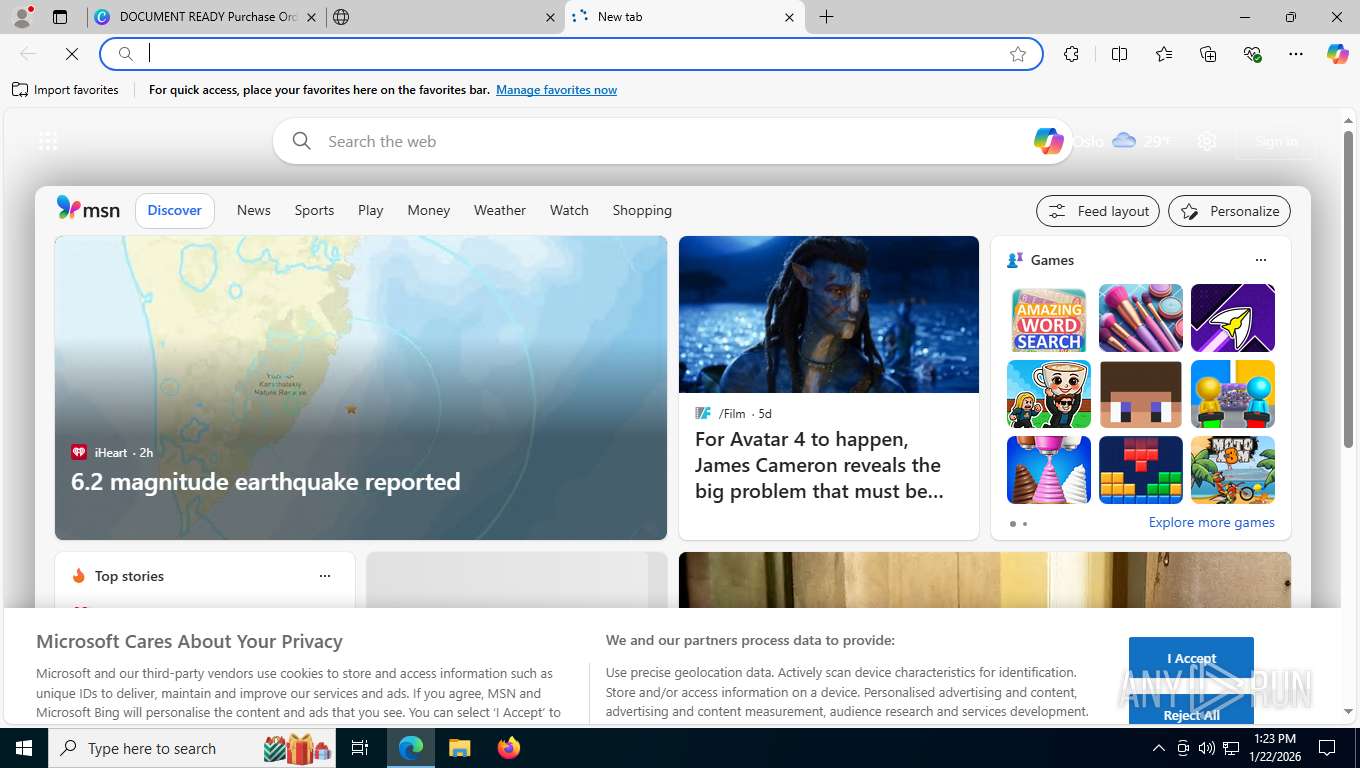Open the tab actions menu icon
The width and height of the screenshot is (1360, 768).
(x=60, y=17)
